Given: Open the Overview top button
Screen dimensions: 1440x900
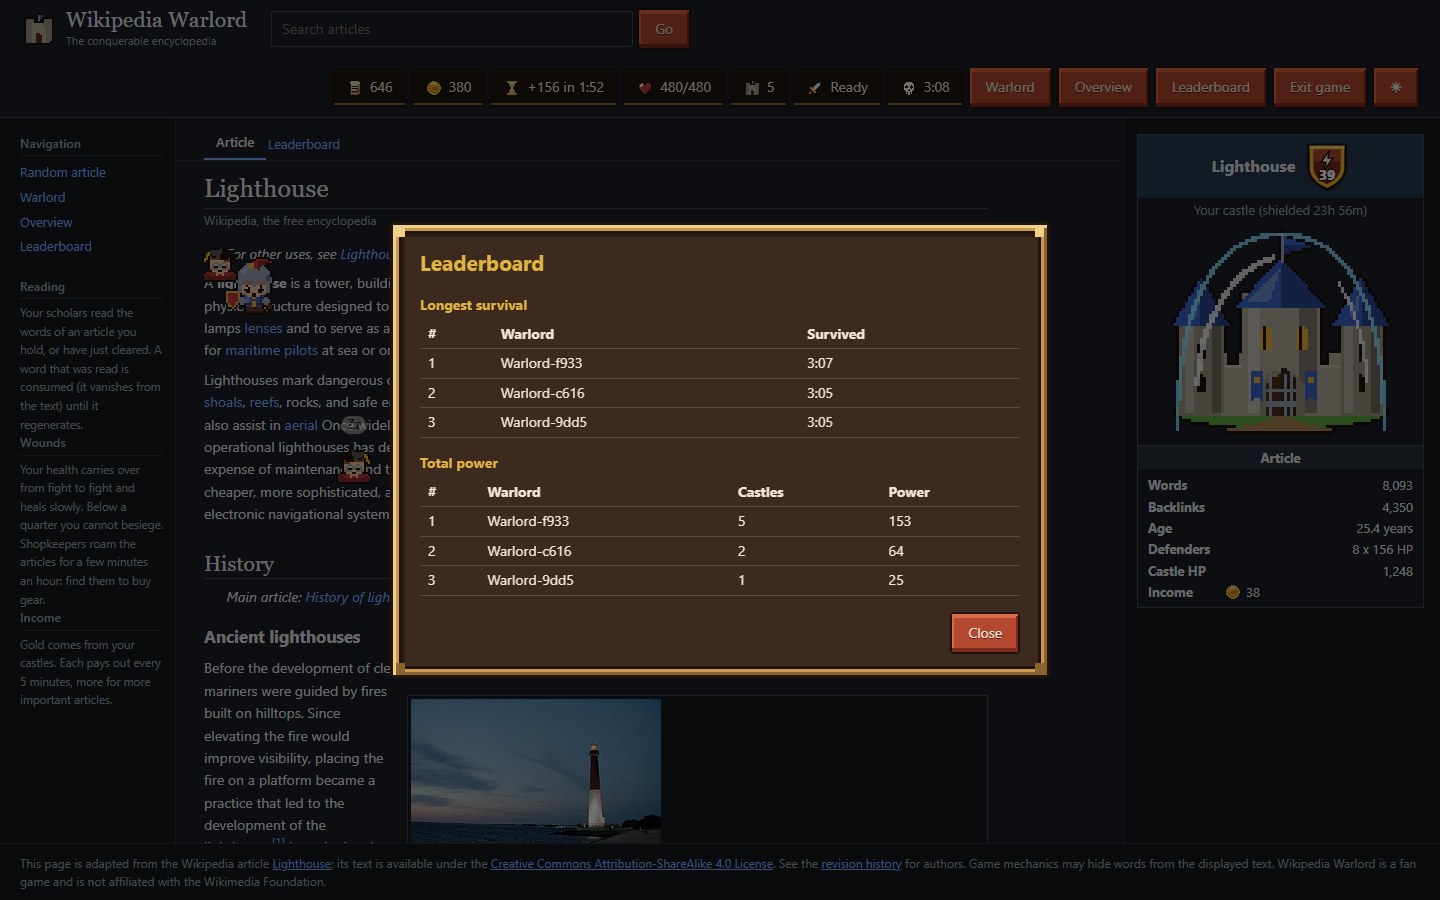Looking at the screenshot, I should coord(1103,87).
